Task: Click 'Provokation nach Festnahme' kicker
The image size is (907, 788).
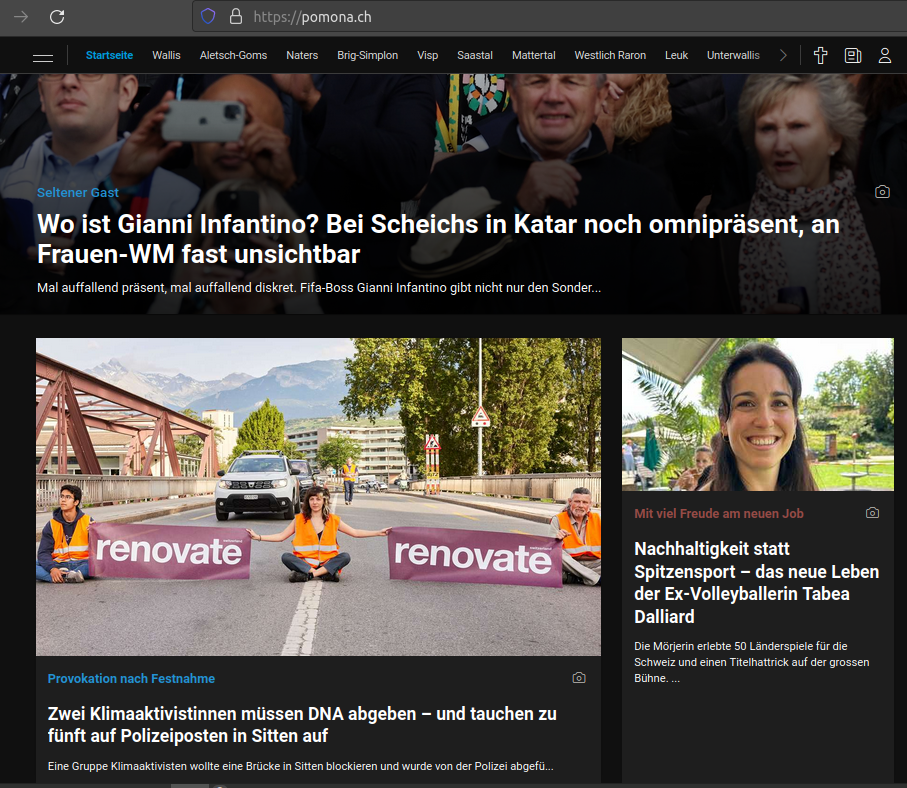Action: coord(131,679)
